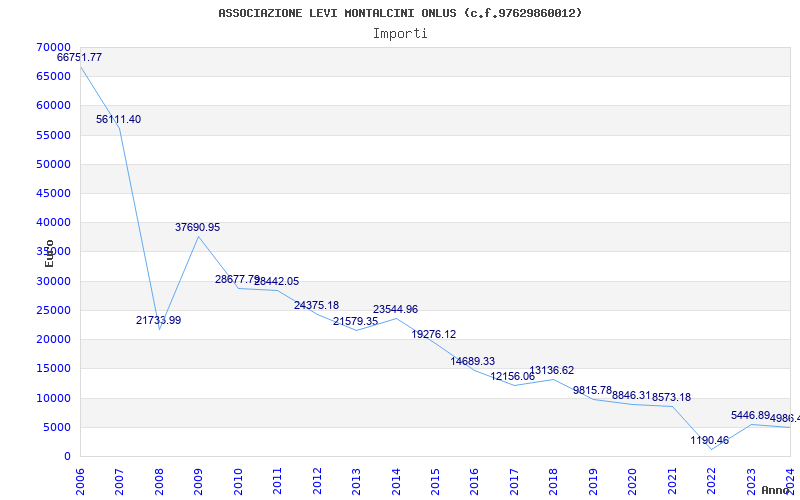Click the Importi subtitle

point(400,34)
